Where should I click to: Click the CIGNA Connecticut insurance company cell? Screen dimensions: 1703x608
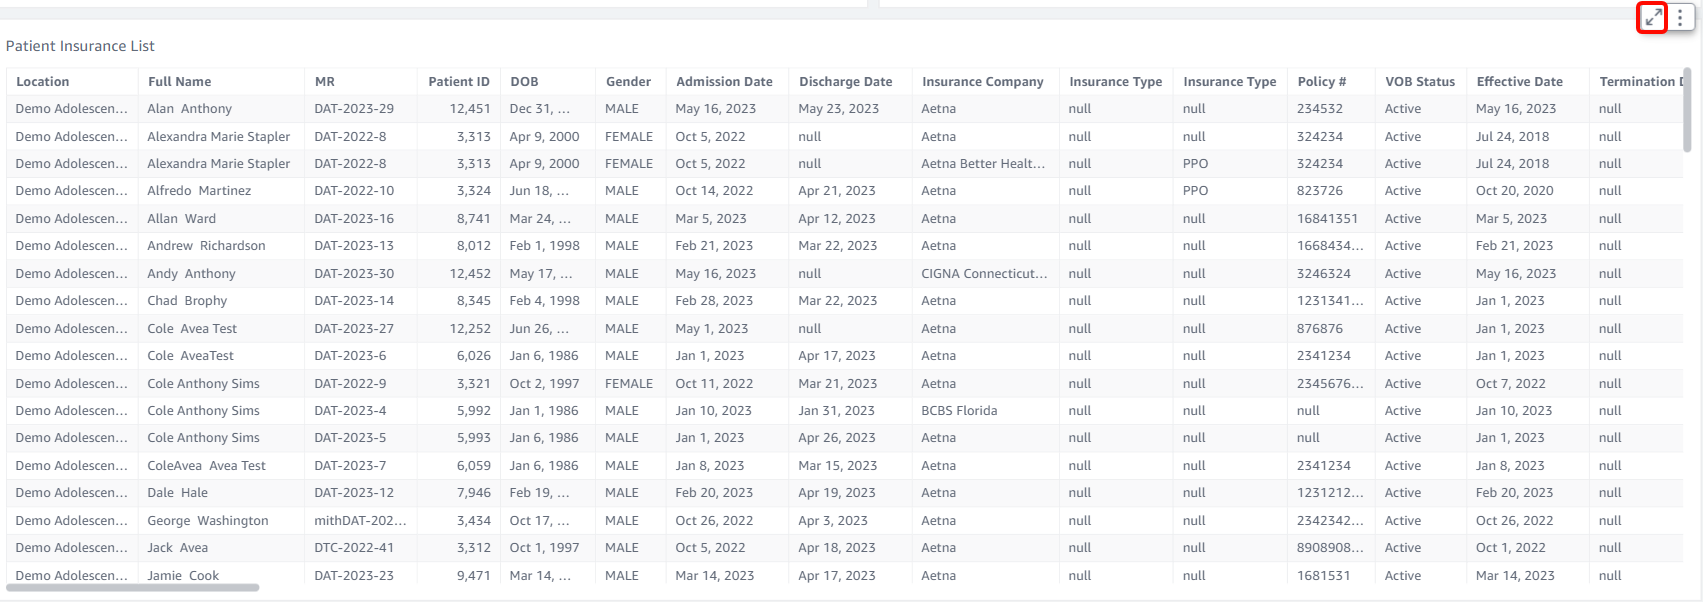(x=984, y=274)
